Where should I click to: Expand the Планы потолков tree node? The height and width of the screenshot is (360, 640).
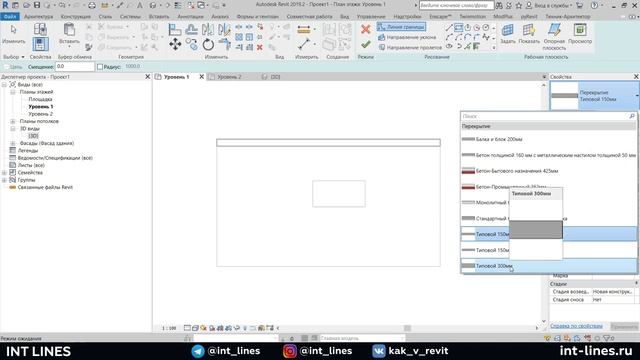(13, 121)
